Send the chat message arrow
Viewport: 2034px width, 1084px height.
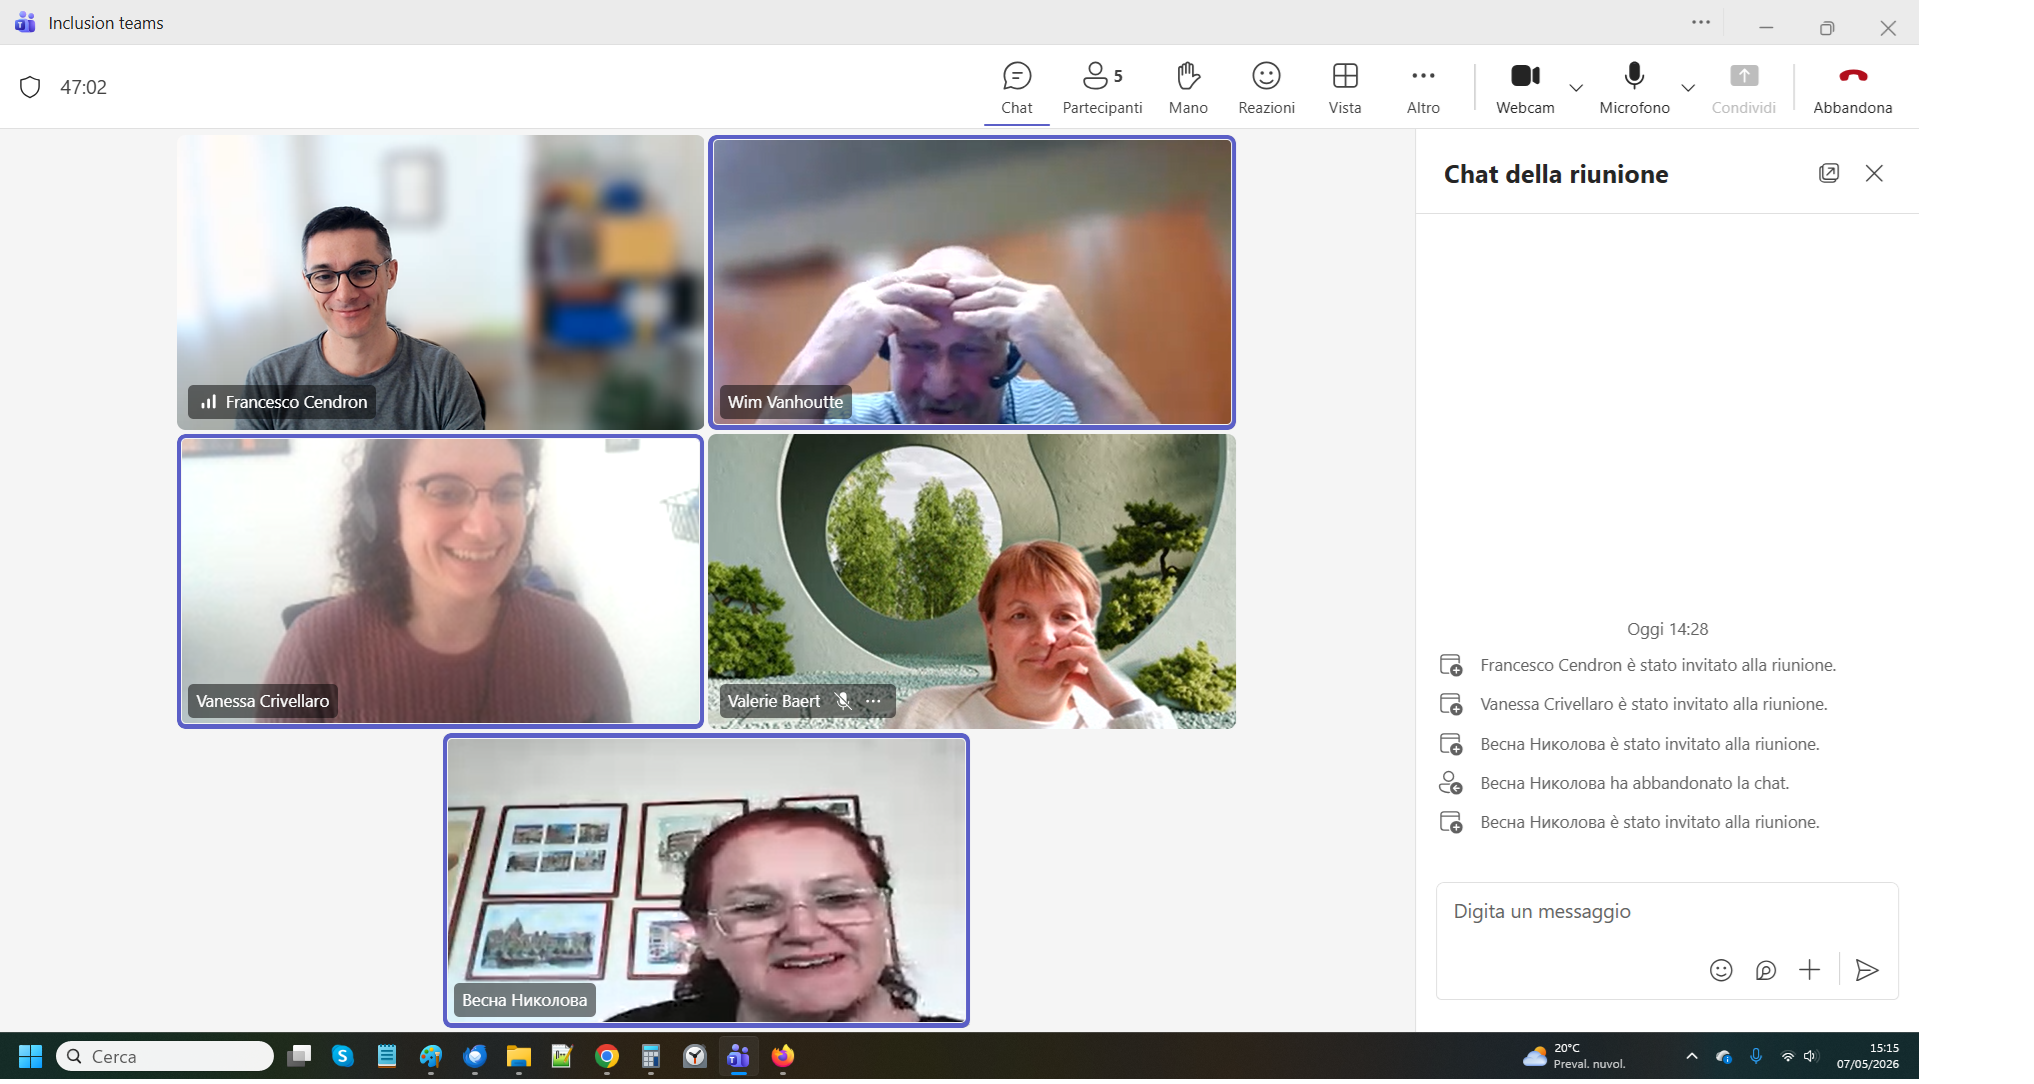click(1866, 970)
